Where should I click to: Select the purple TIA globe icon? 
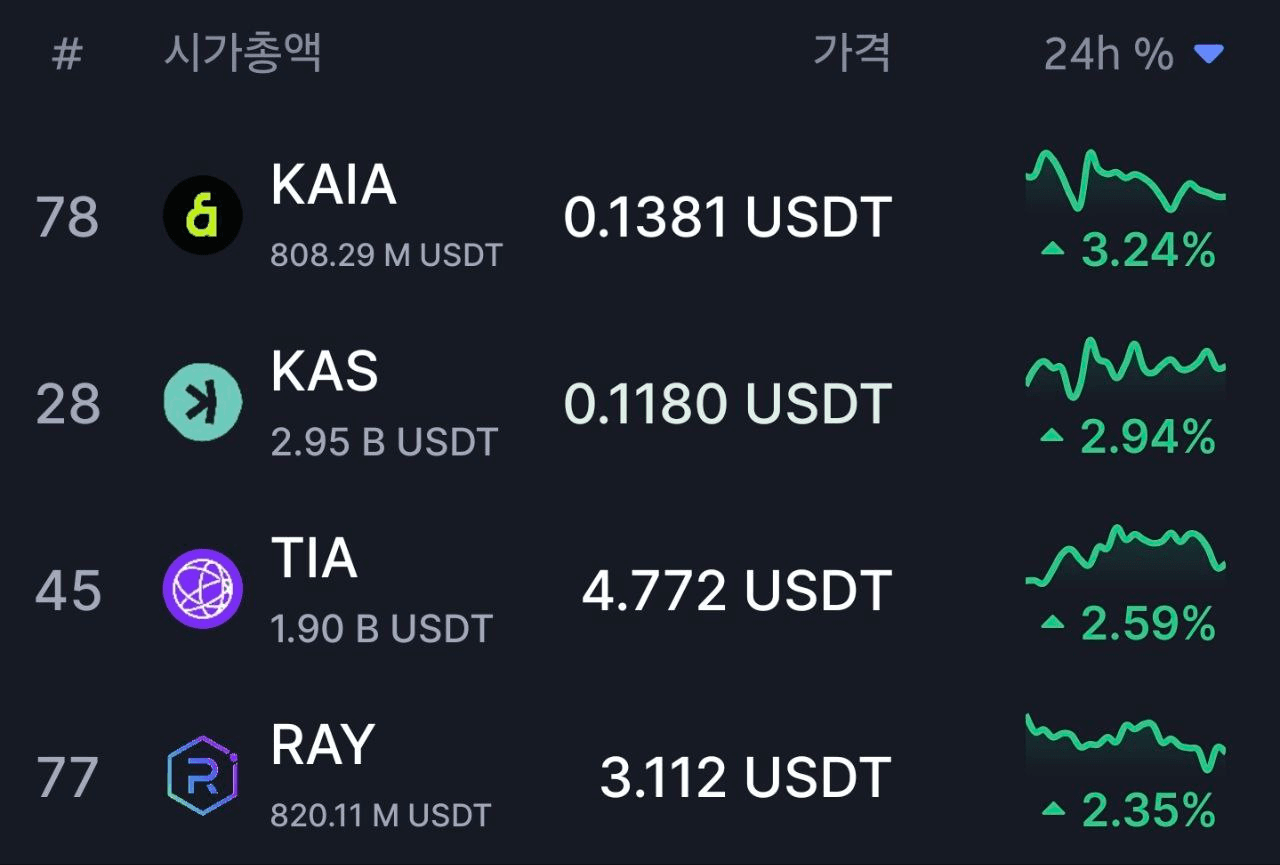click(x=202, y=589)
